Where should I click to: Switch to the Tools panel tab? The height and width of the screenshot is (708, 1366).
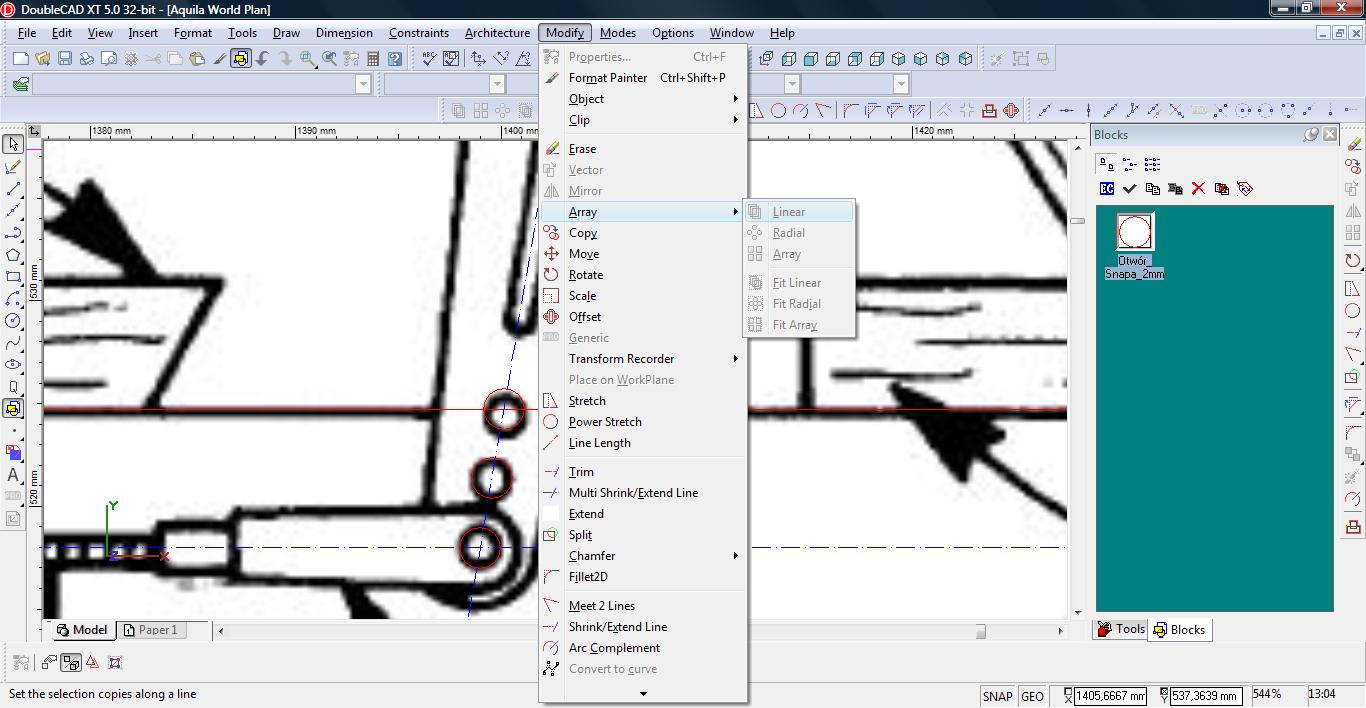(x=1121, y=629)
